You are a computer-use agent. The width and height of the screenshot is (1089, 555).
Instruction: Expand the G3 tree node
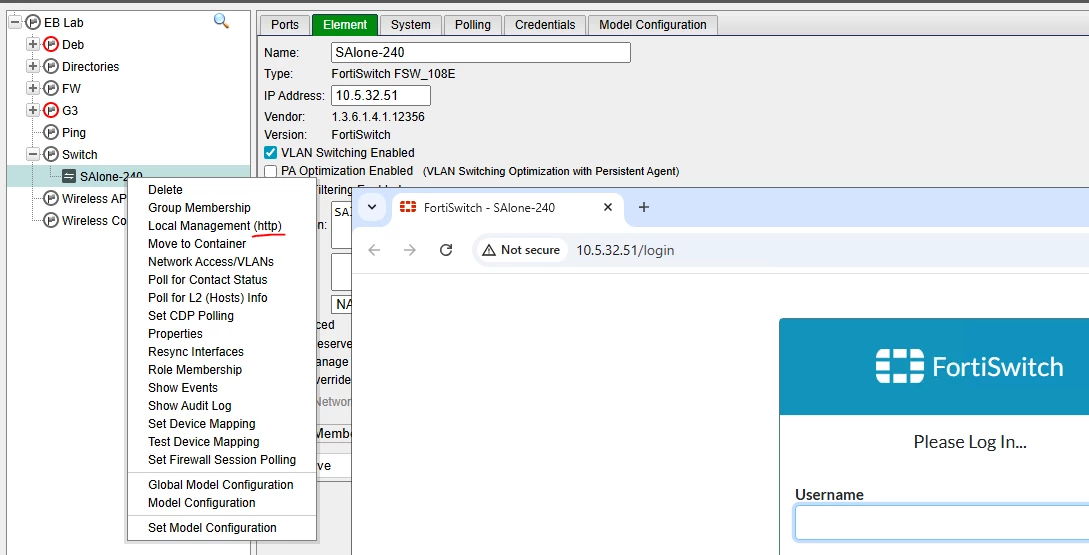click(33, 110)
